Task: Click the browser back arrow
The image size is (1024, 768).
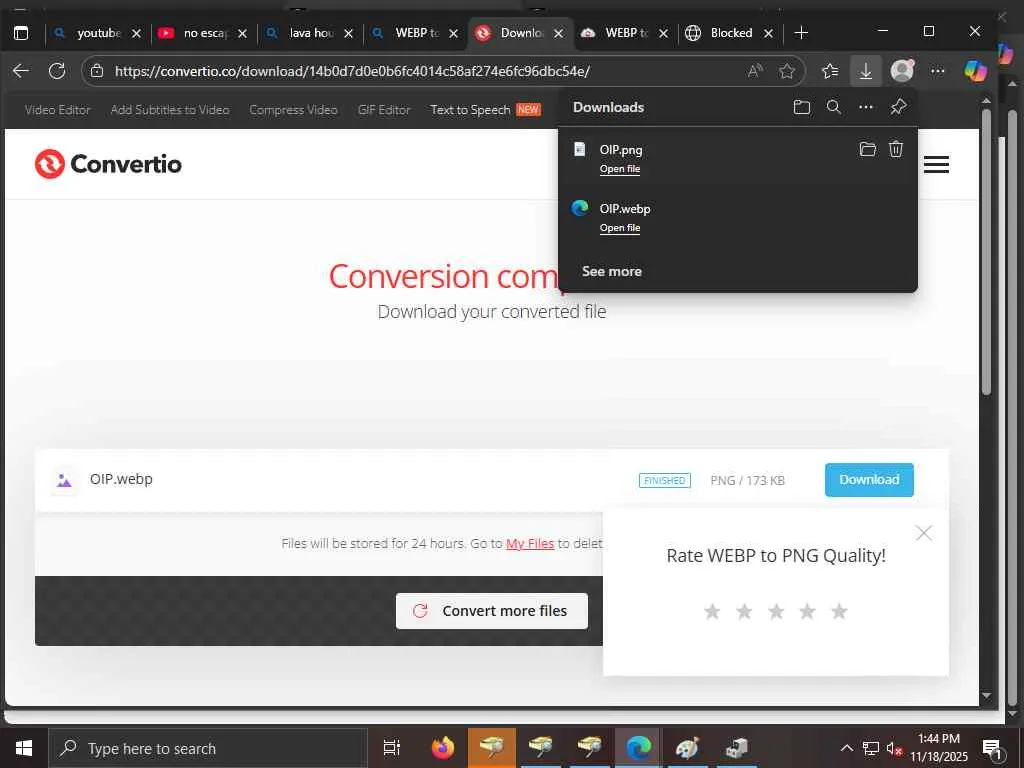Action: point(21,71)
